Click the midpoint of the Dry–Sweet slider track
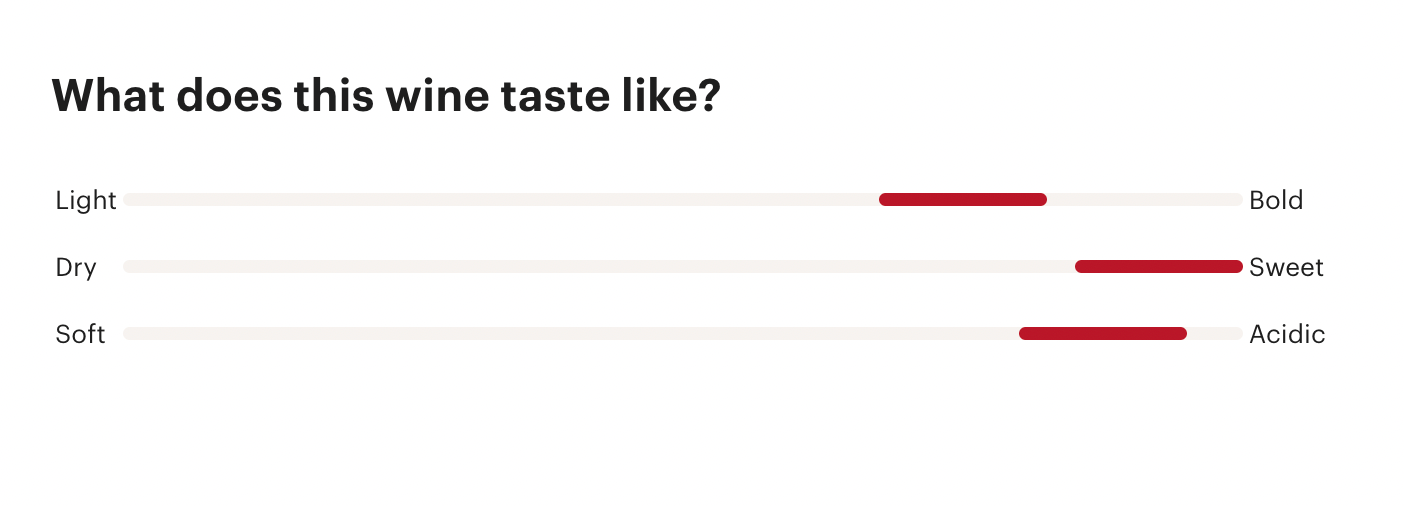 click(683, 266)
